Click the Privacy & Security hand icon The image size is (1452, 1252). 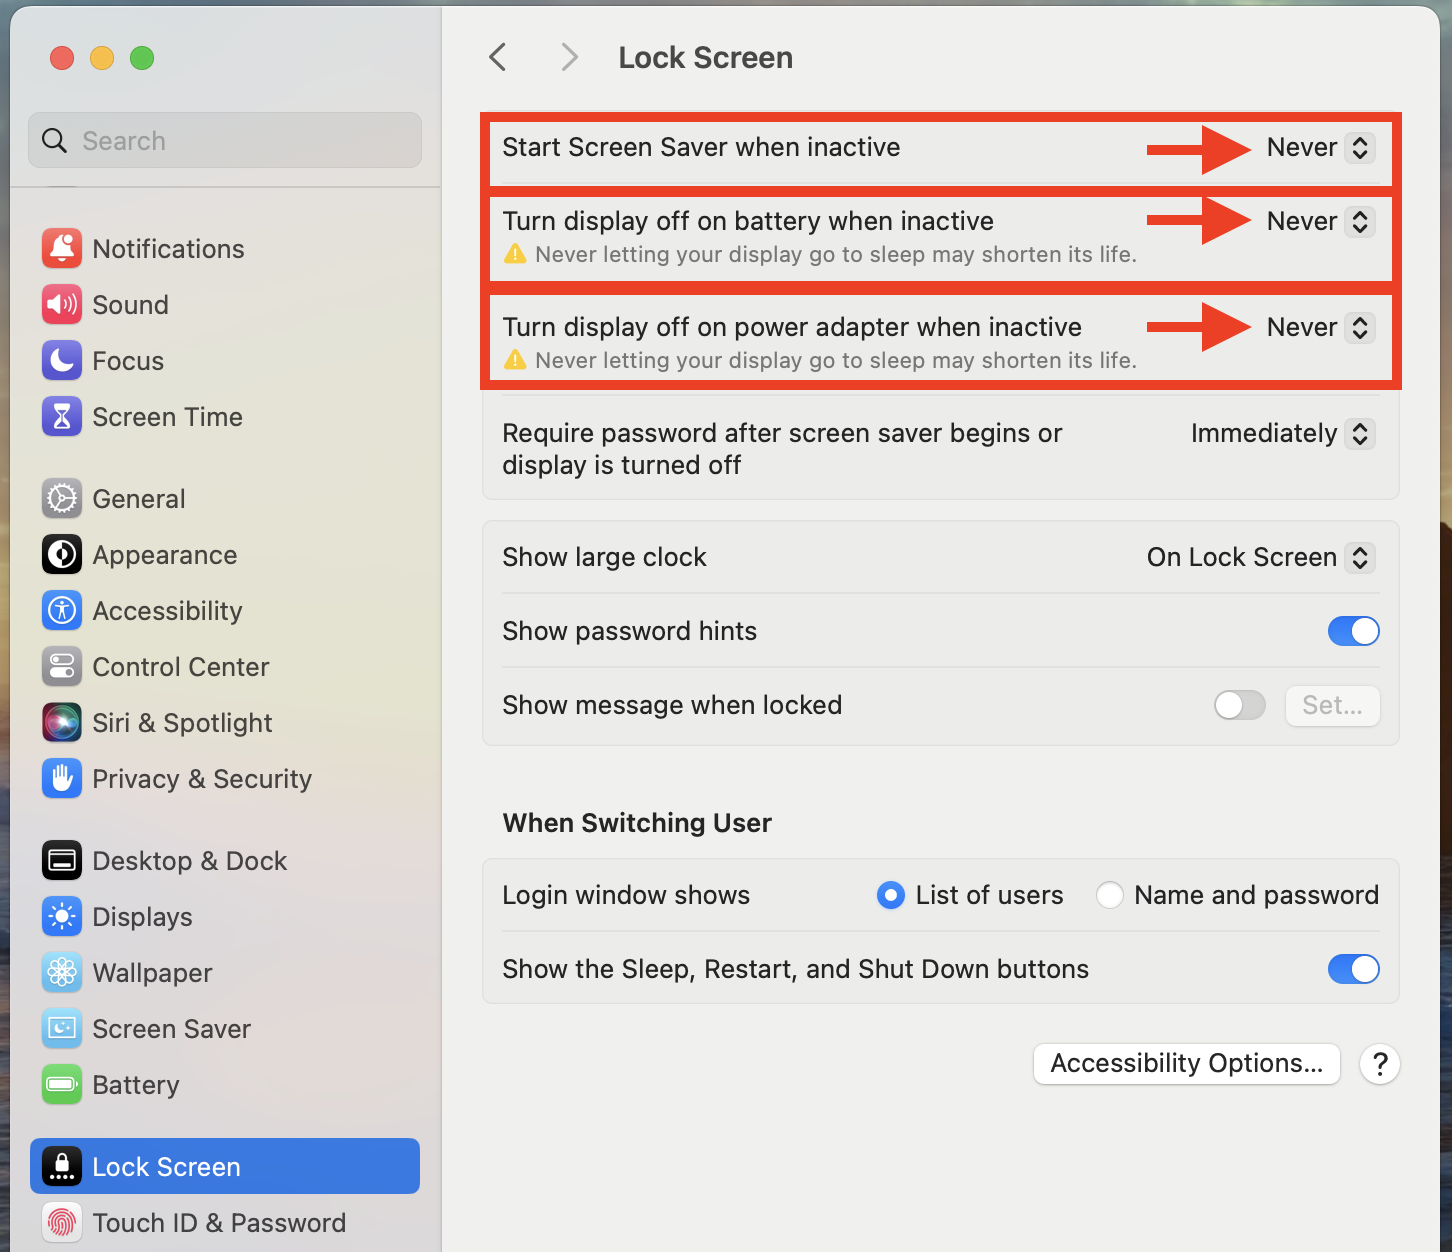[x=62, y=779]
